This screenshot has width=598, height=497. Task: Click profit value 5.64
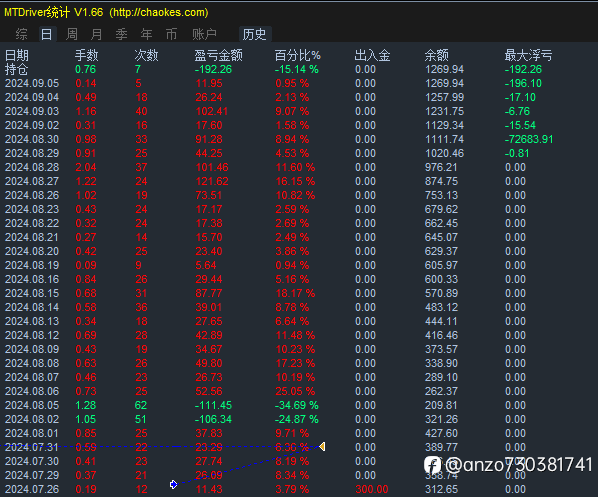point(206,265)
